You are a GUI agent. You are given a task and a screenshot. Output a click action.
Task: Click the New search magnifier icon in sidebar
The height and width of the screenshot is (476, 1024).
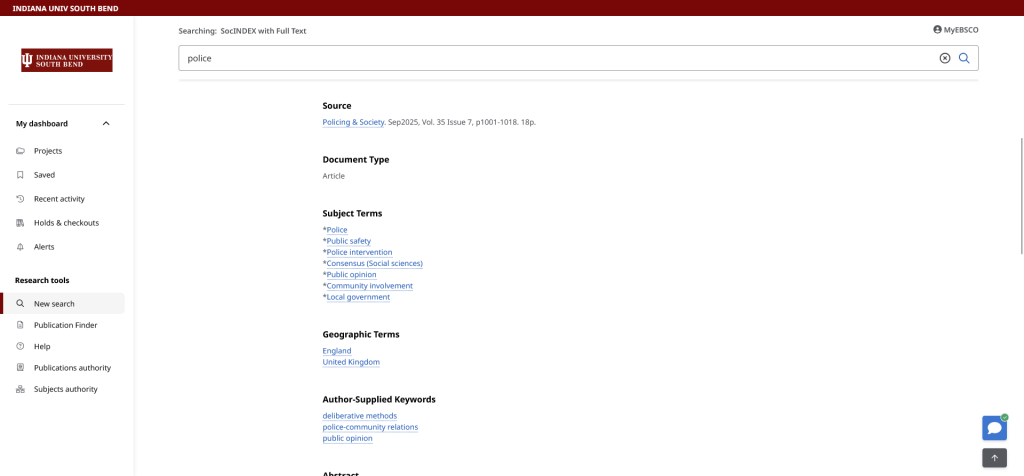20,304
